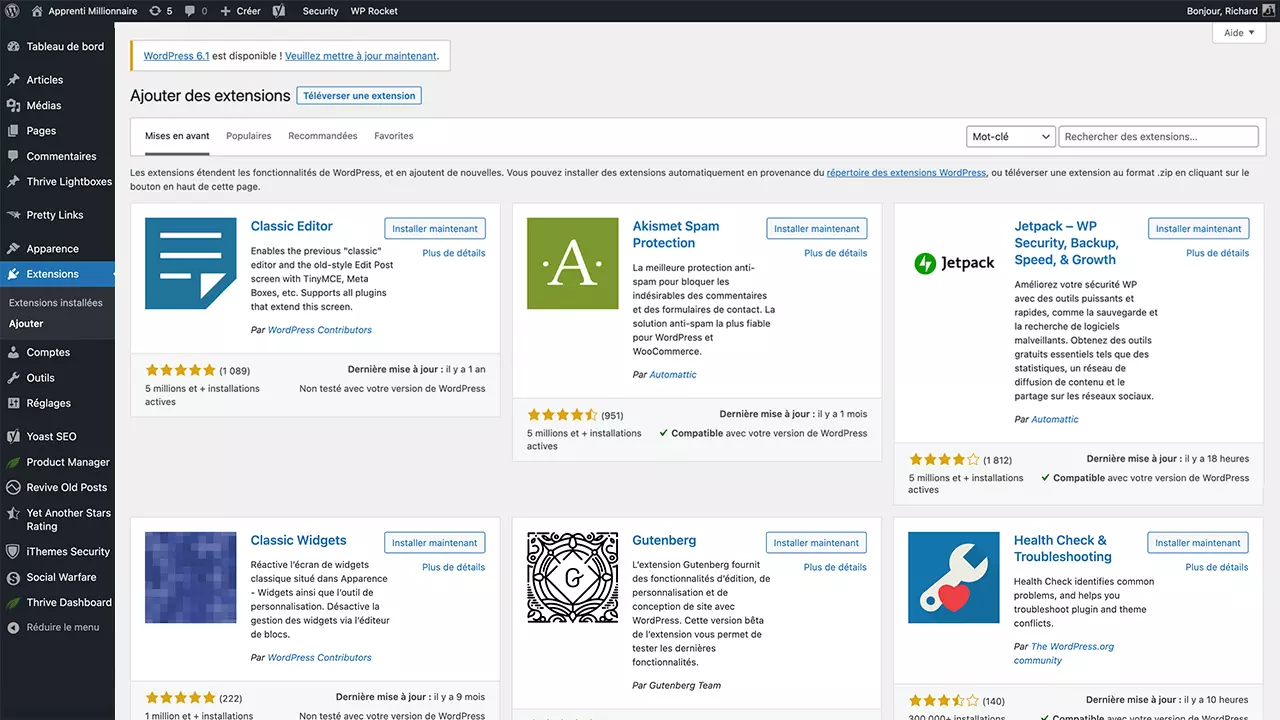The image size is (1280, 720).
Task: Click the Product Manager leaf icon
Action: coord(13,462)
